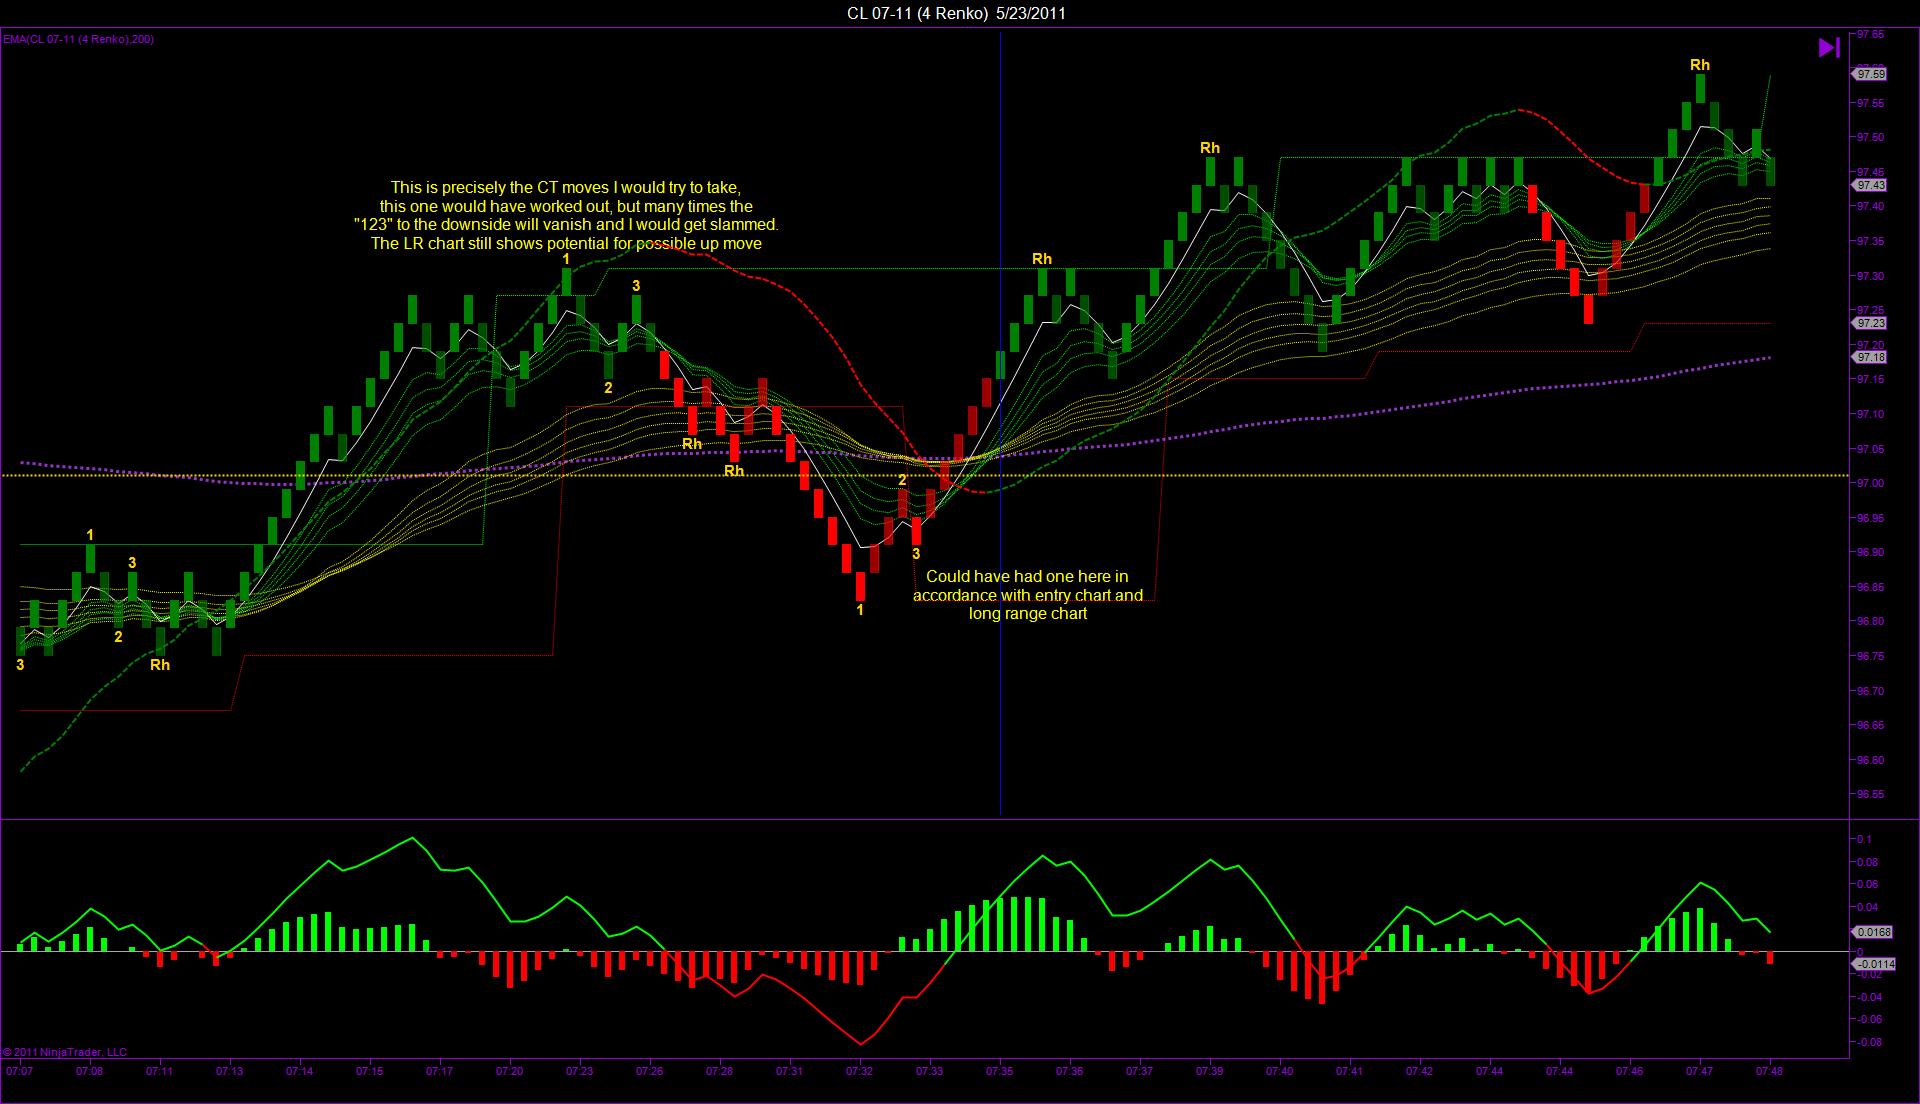Click the 07:26 time label
The image size is (1920, 1104).
point(649,1071)
